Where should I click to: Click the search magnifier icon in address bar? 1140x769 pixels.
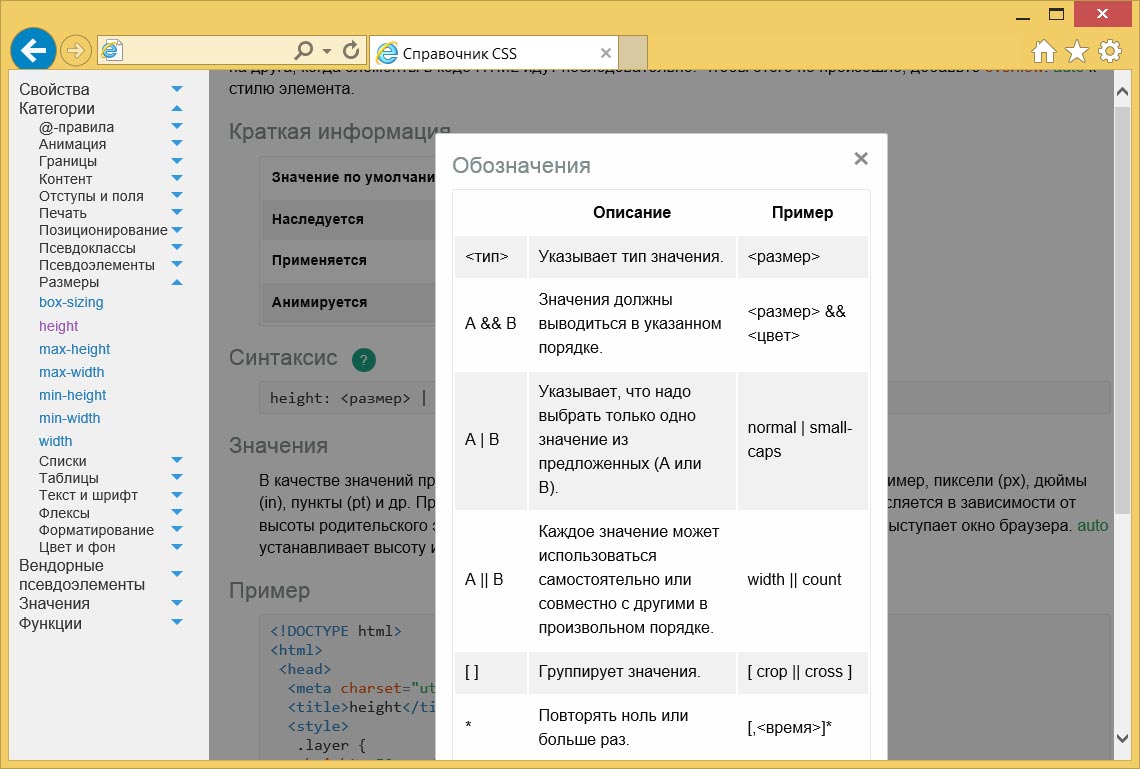[304, 50]
